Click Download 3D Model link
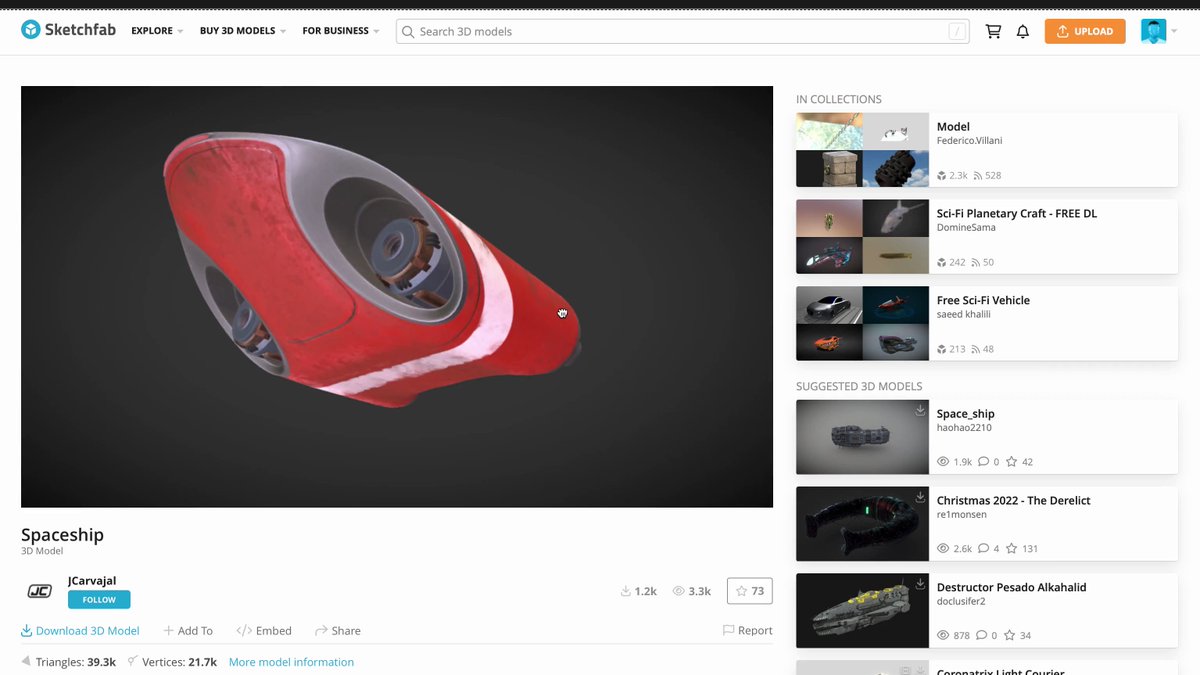1200x675 pixels. pos(80,631)
